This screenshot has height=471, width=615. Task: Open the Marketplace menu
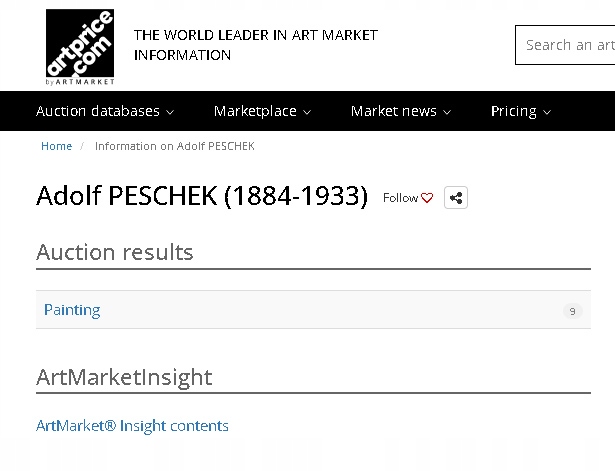click(x=256, y=111)
